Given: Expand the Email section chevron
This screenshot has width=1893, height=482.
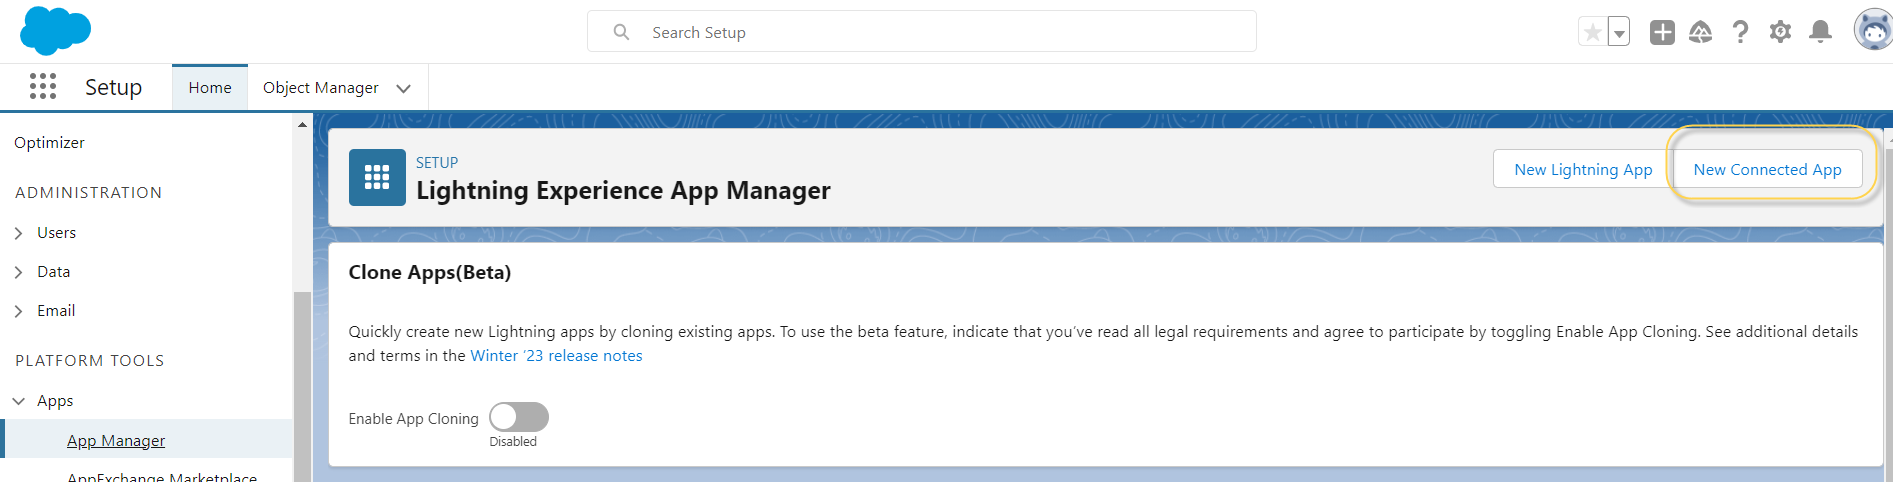Looking at the screenshot, I should (18, 311).
